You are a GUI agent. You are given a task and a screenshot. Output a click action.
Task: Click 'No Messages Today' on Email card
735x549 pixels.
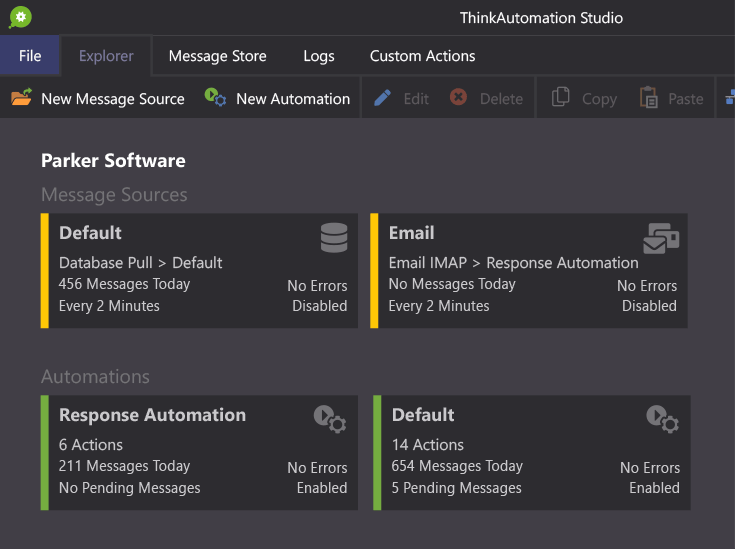point(452,284)
